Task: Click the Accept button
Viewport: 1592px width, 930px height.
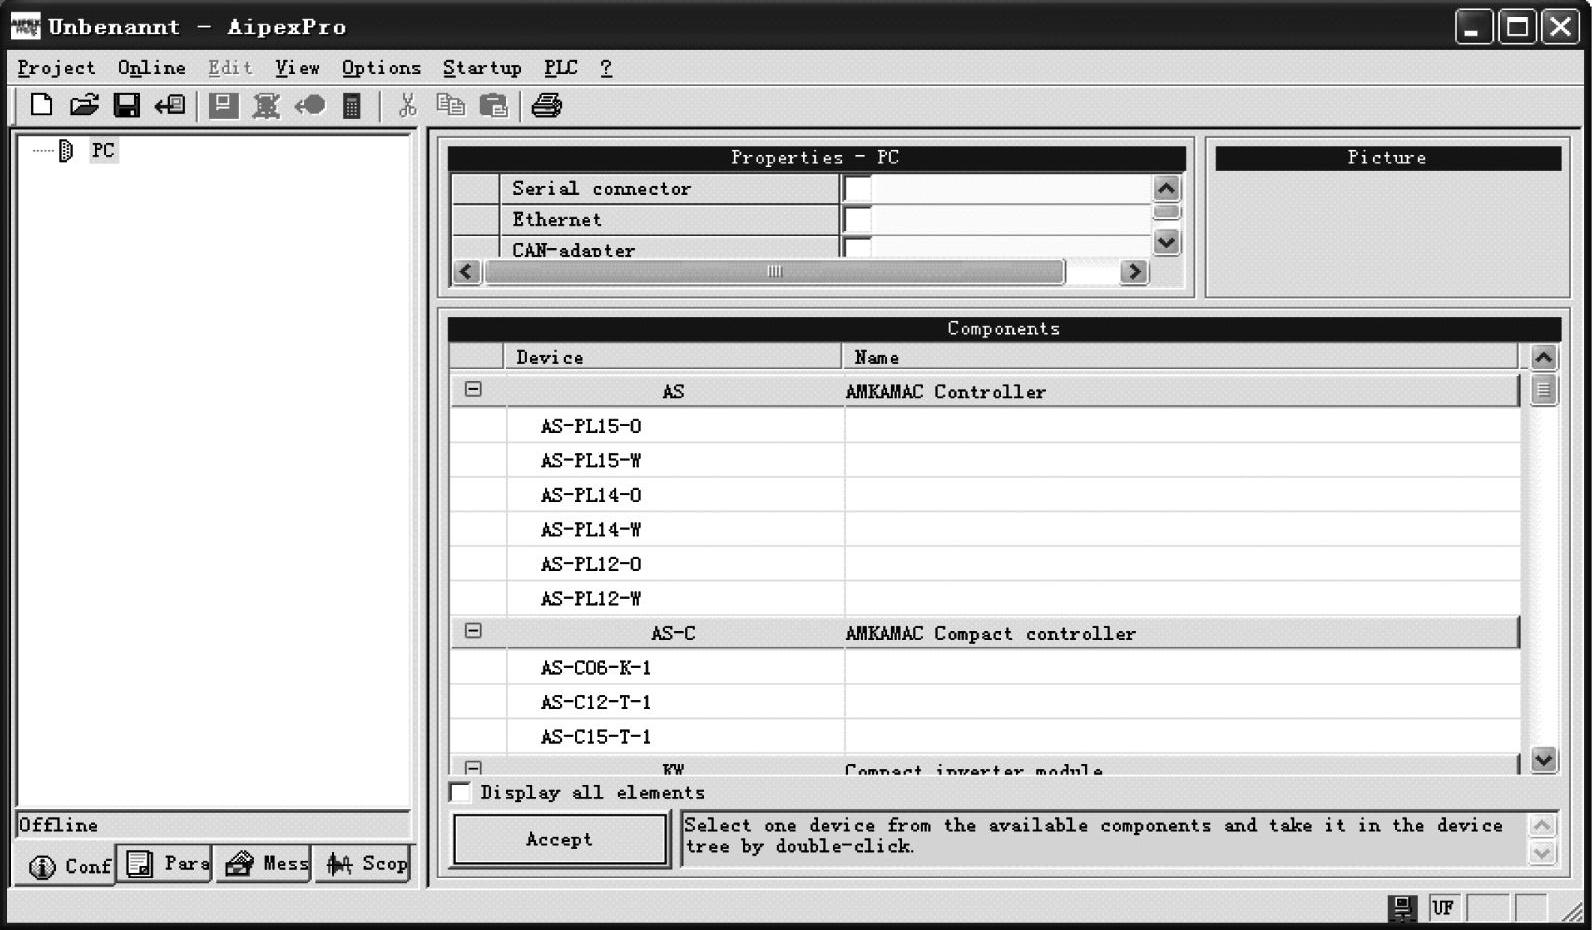Action: tap(560, 839)
